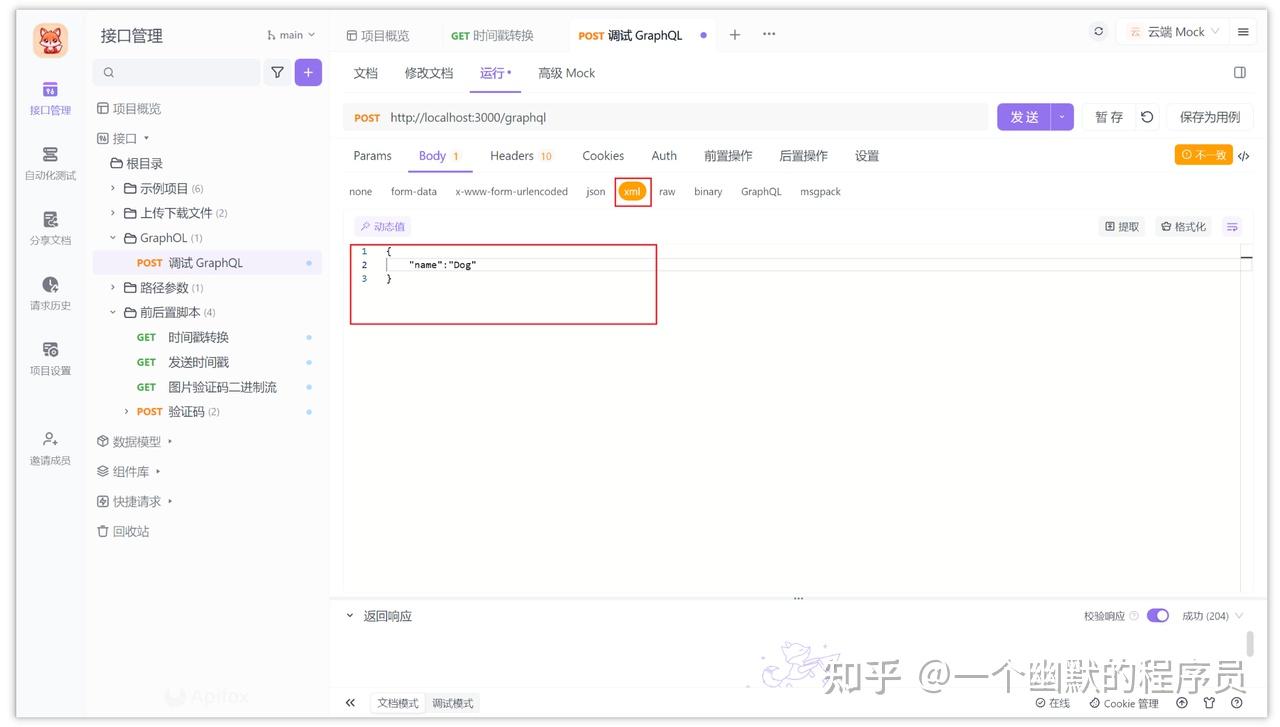Select the xml body type option
1280x727 pixels.
pyautogui.click(x=632, y=191)
